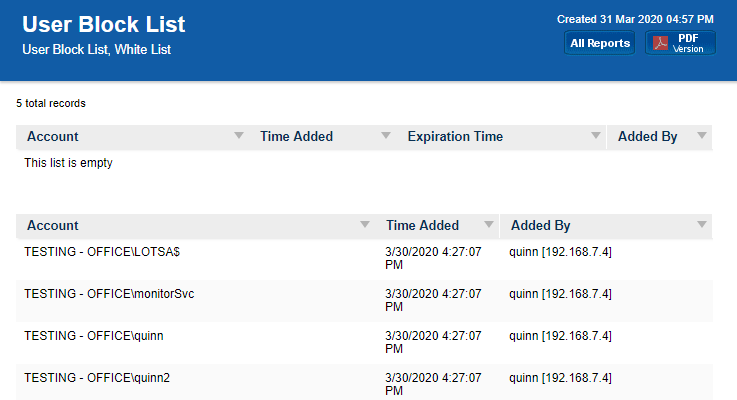Open Expiration Time column dropdown arrow
This screenshot has width=737, height=400.
596,136
